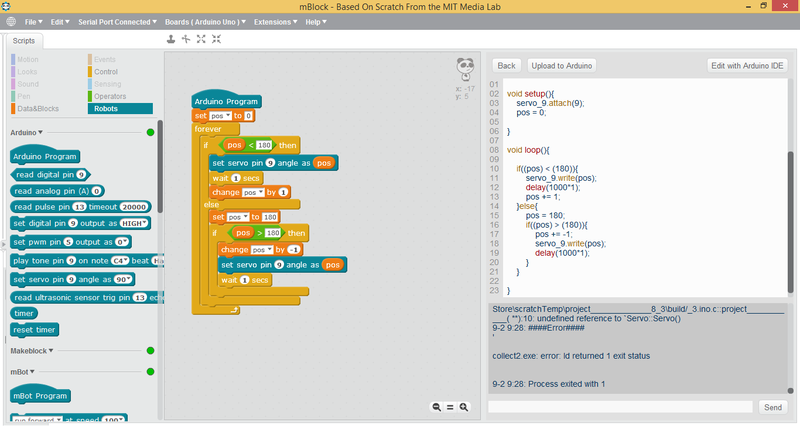This screenshot has height=426, width=800.
Task: Open pos variable dropdown in 'set pos to 0'
Action: 220,116
